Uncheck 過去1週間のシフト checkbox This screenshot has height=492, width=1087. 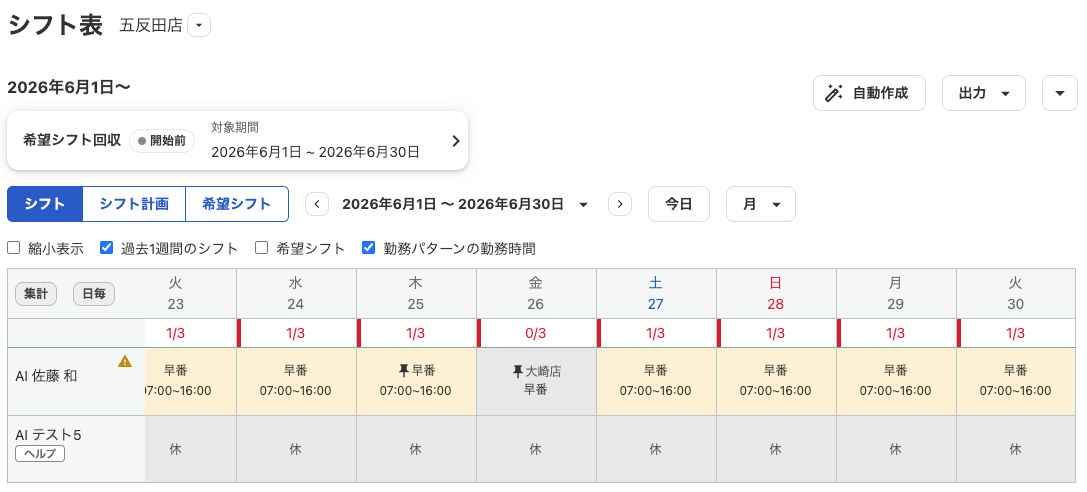[106, 247]
